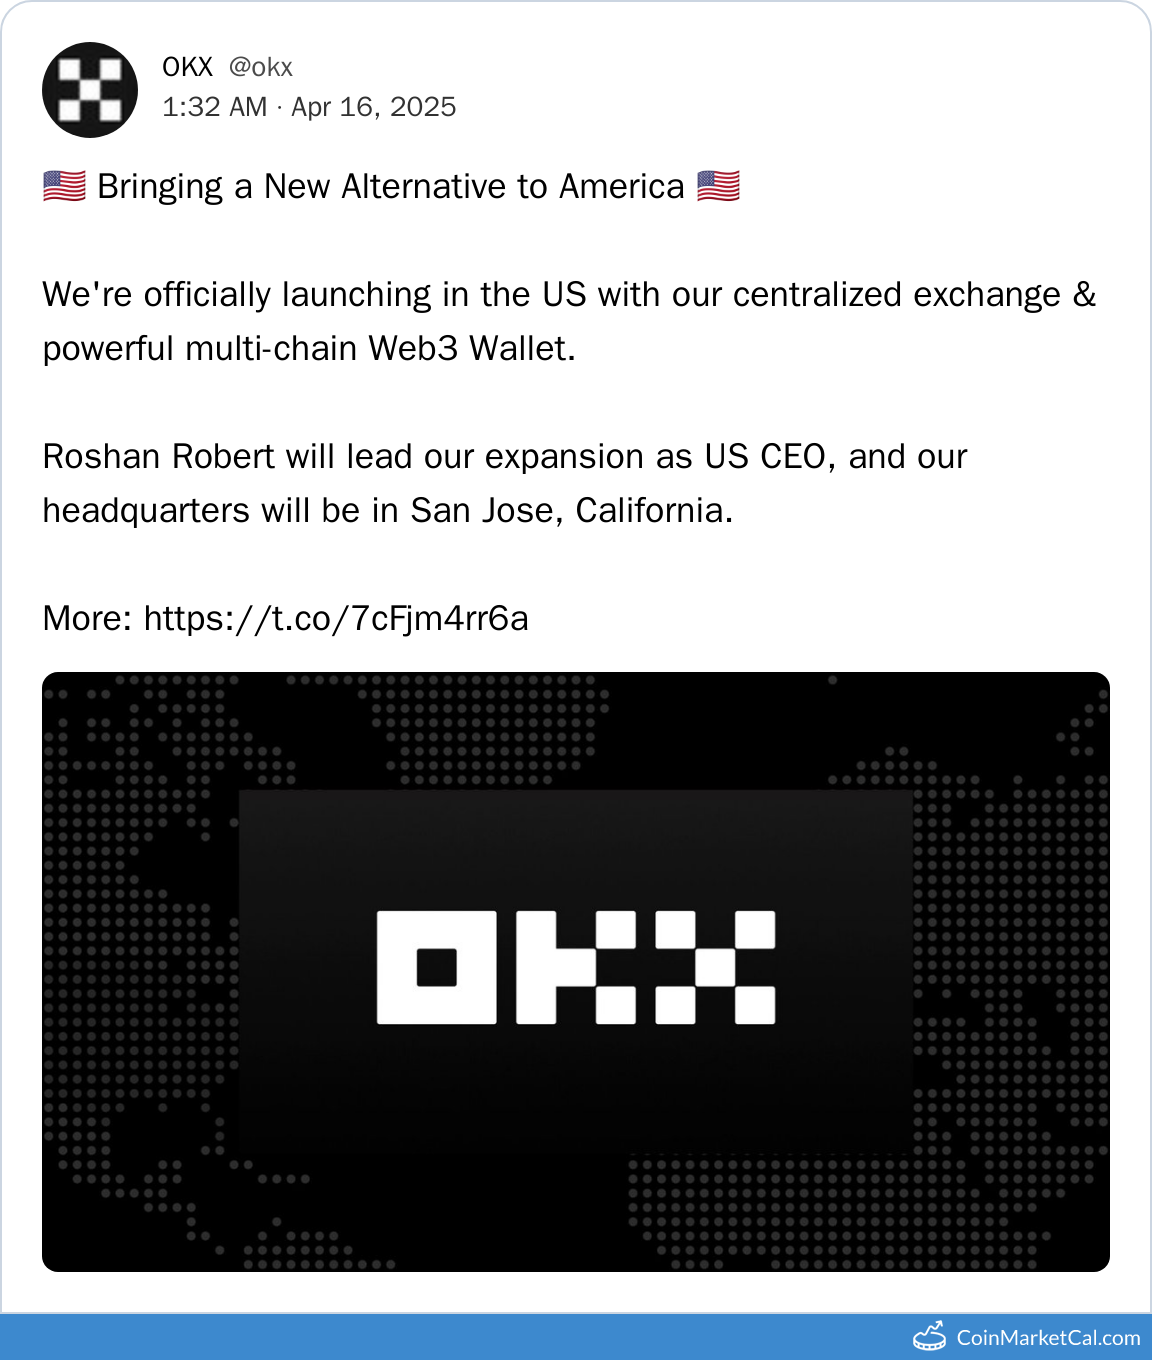
Task: Click the 1:32 AM time text
Action: pyautogui.click(x=214, y=107)
